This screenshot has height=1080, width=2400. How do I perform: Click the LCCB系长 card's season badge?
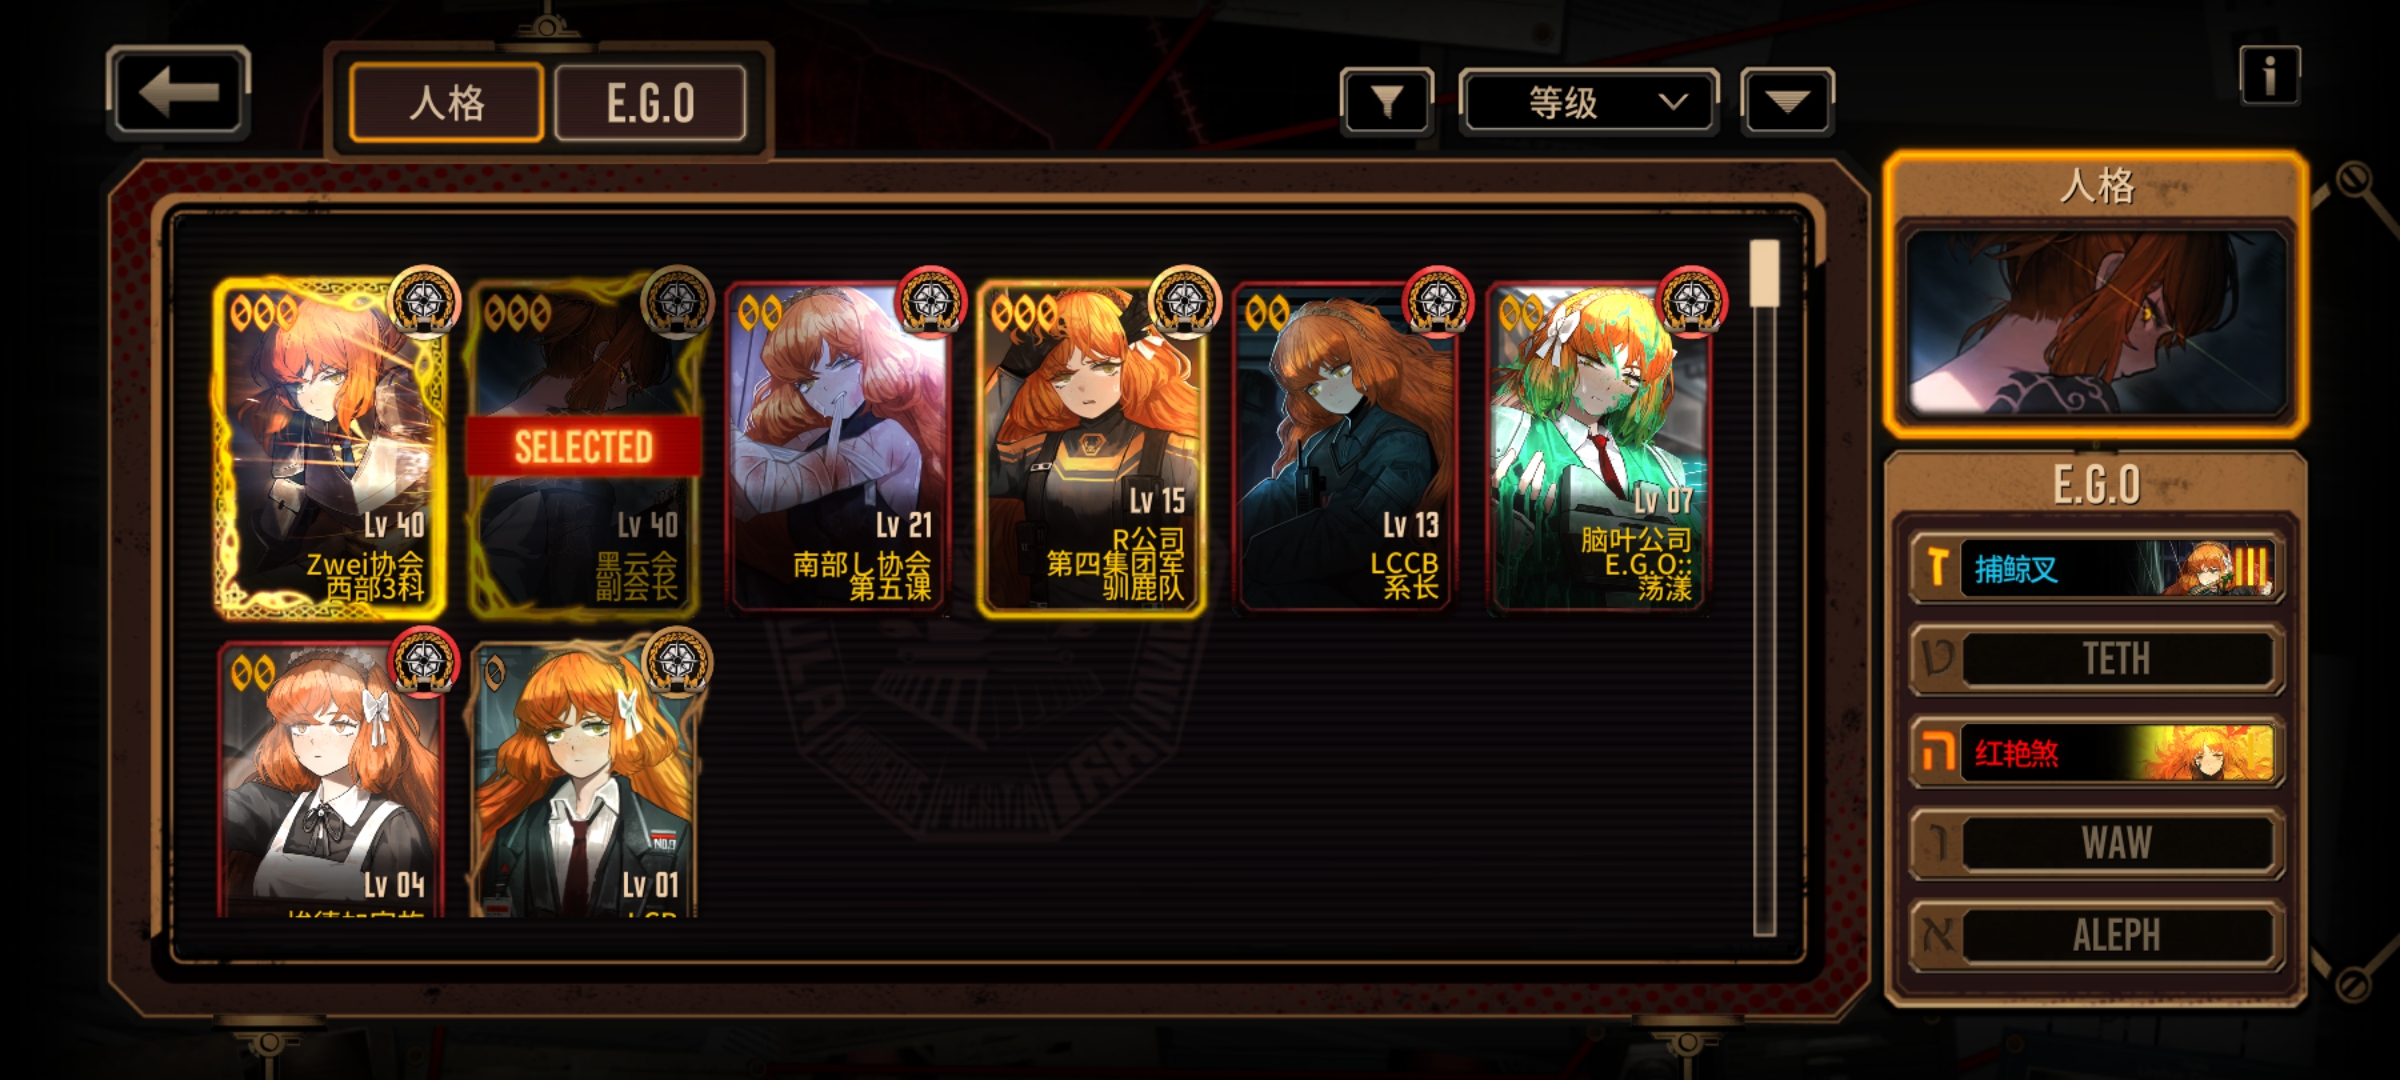[1438, 301]
